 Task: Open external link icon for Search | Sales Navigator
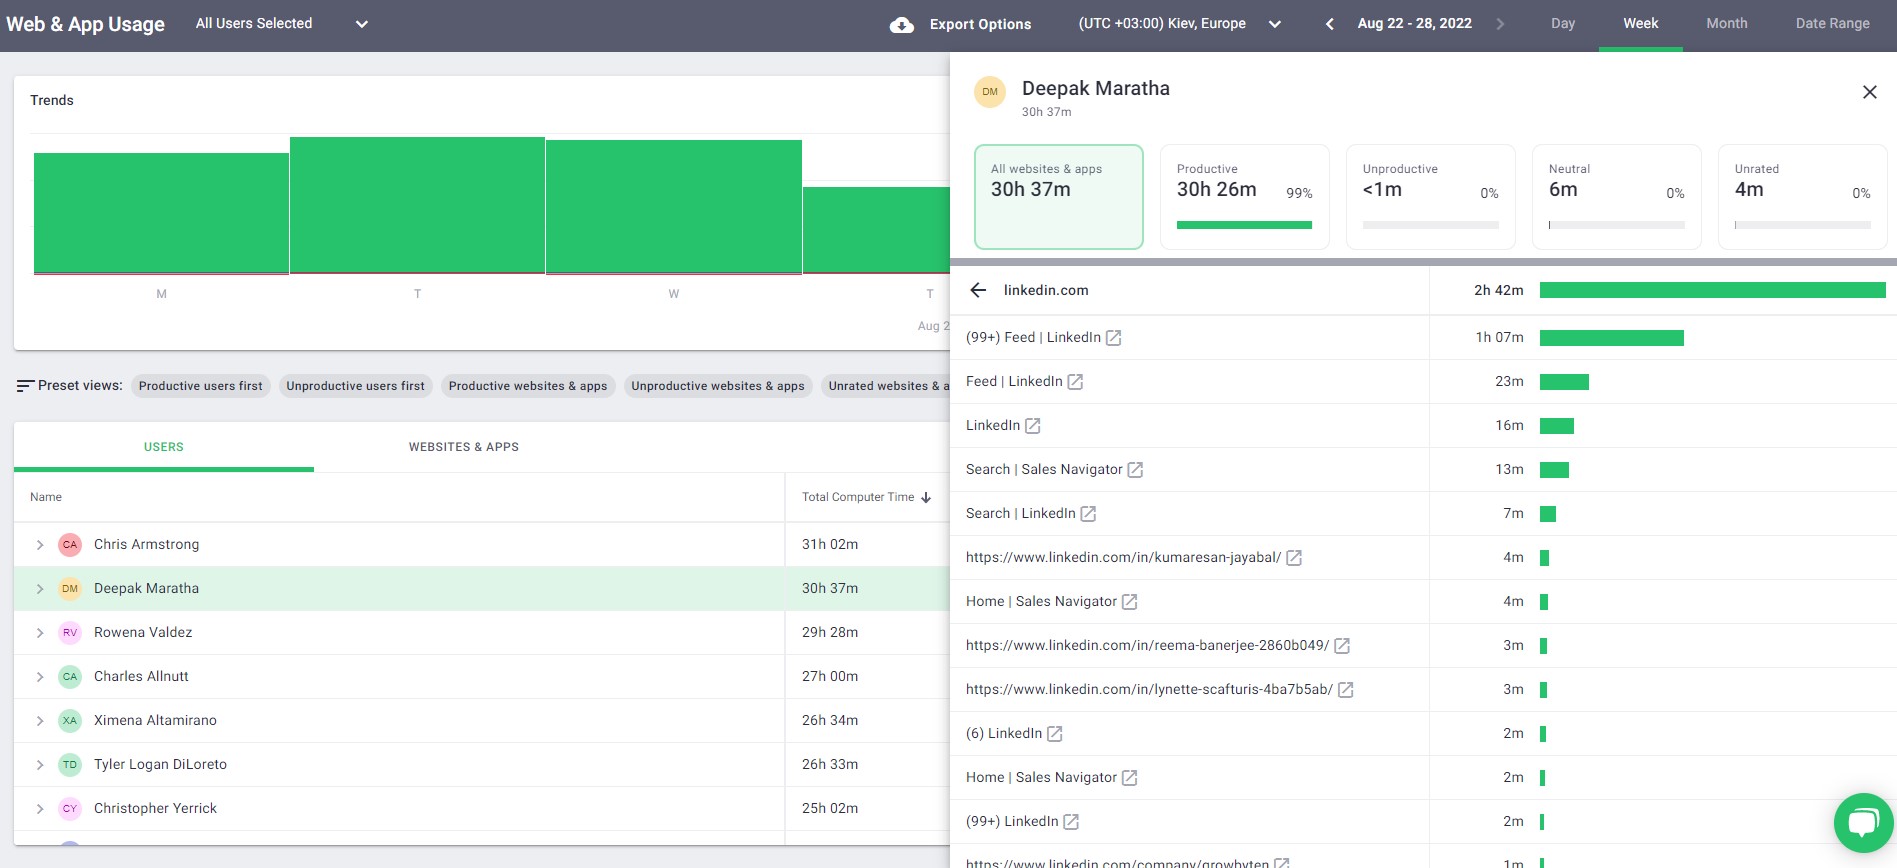(1135, 470)
